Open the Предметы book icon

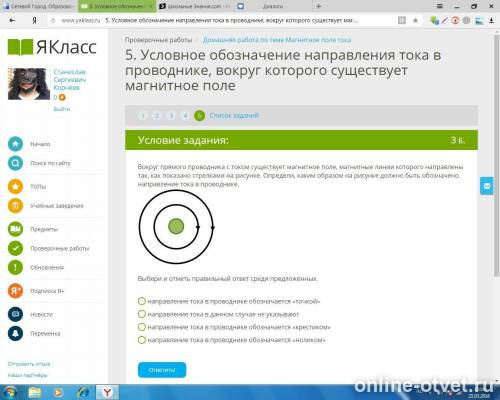click(15, 229)
